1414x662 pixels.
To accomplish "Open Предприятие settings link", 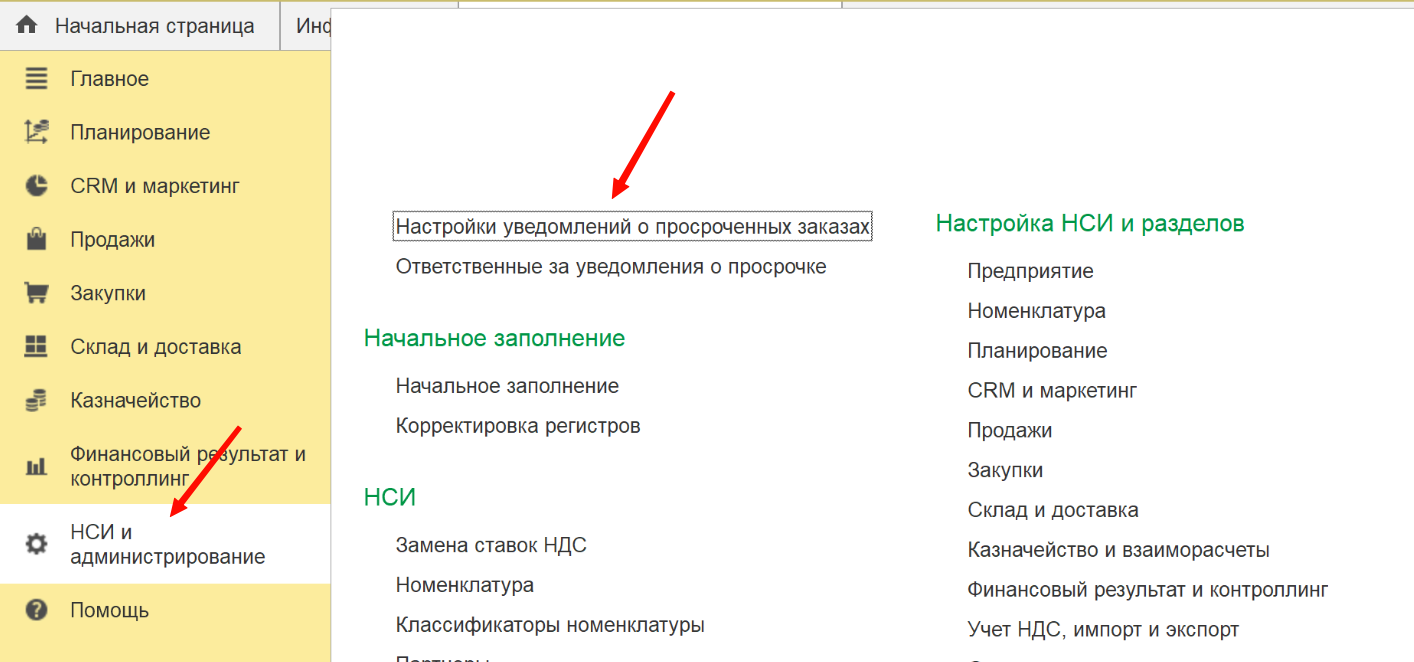I will point(1030,271).
